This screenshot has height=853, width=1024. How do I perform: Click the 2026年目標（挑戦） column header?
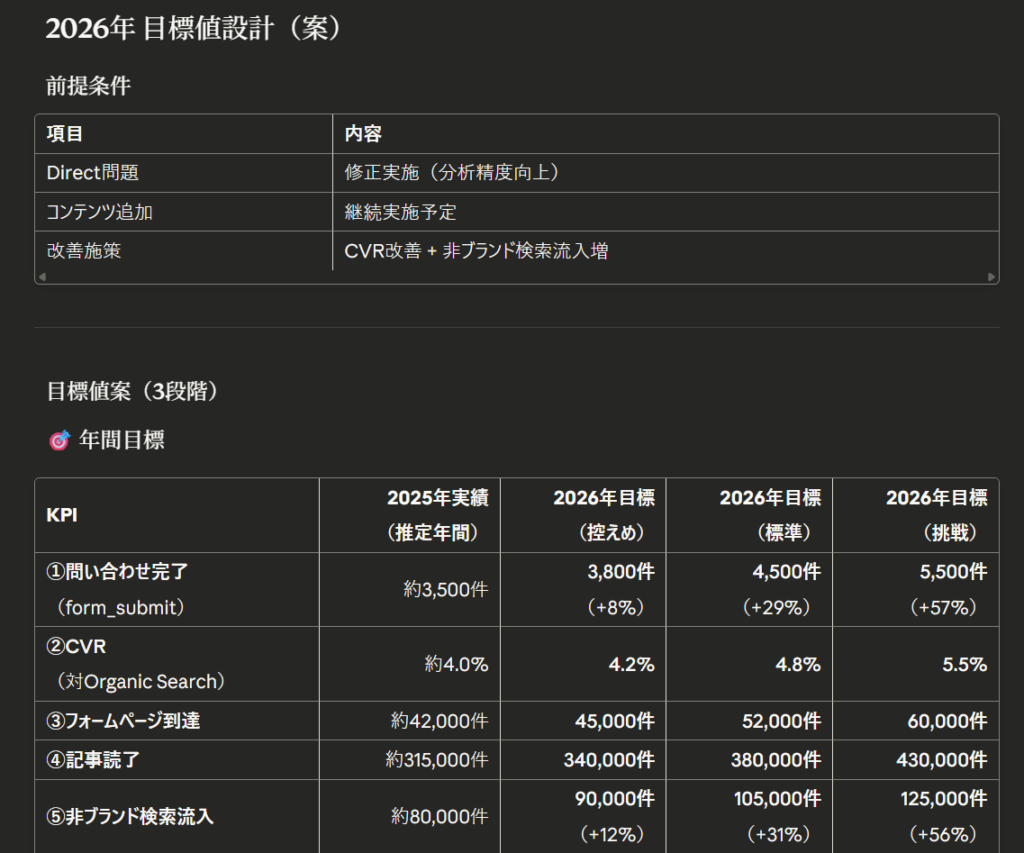pyautogui.click(x=936, y=515)
